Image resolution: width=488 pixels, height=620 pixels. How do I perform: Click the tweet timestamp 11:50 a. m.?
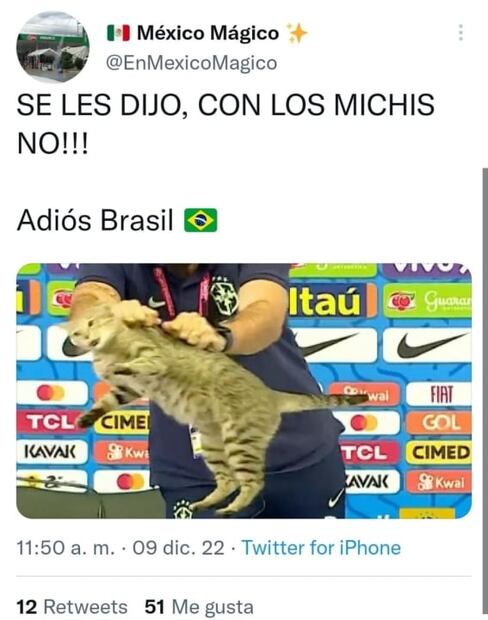click(66, 548)
